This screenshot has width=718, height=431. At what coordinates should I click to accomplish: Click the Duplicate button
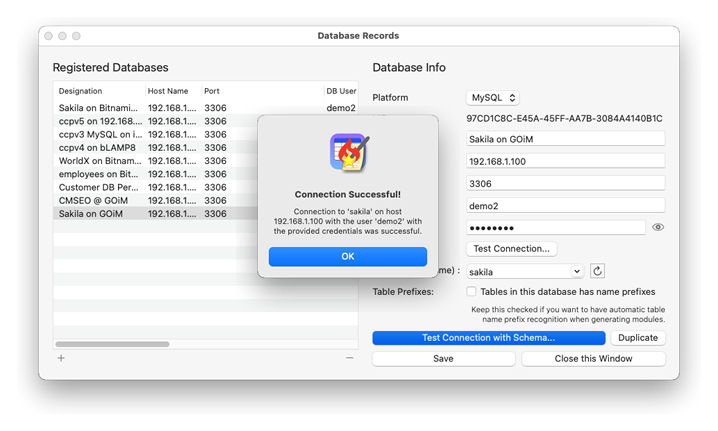point(638,338)
